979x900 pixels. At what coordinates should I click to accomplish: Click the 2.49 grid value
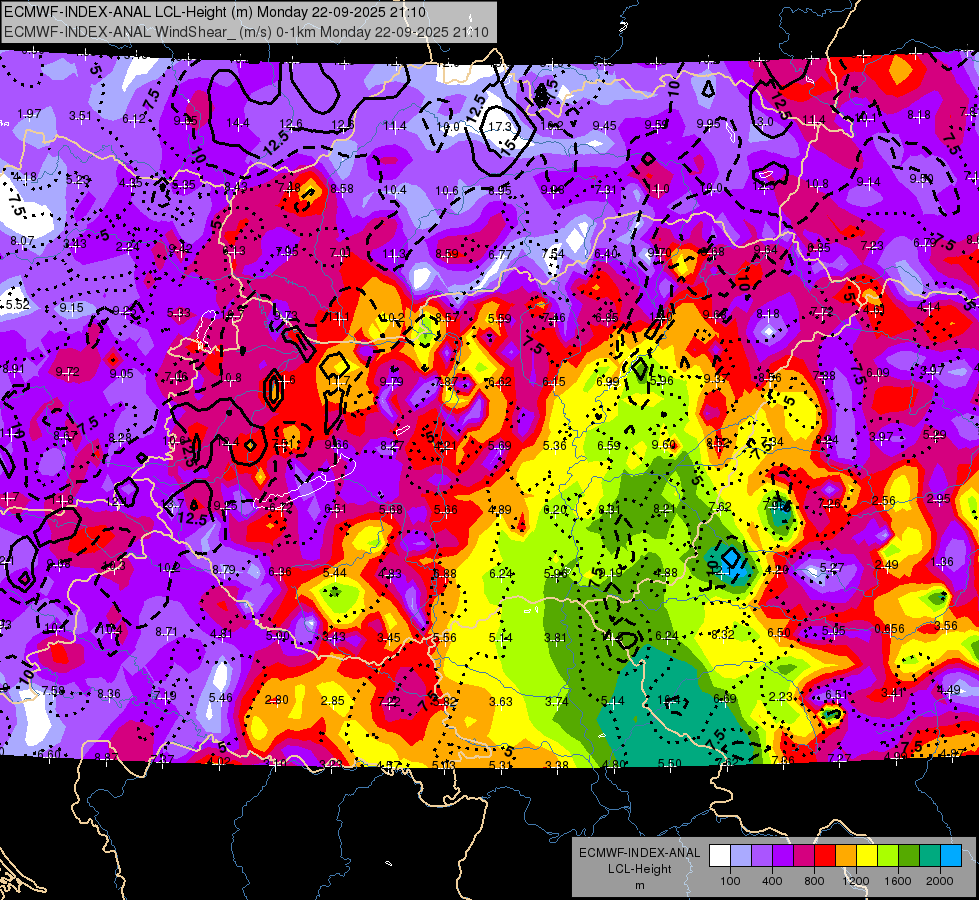coord(887,565)
